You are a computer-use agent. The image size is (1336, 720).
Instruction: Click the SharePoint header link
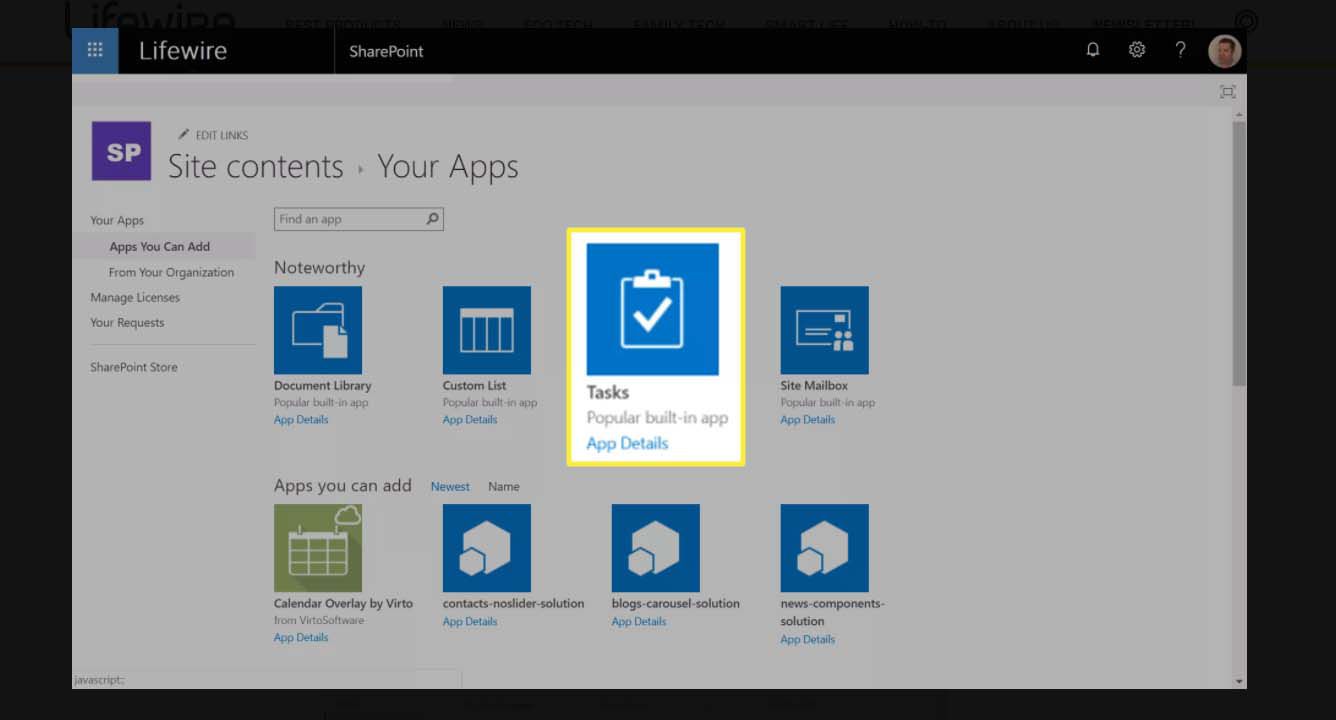[386, 51]
